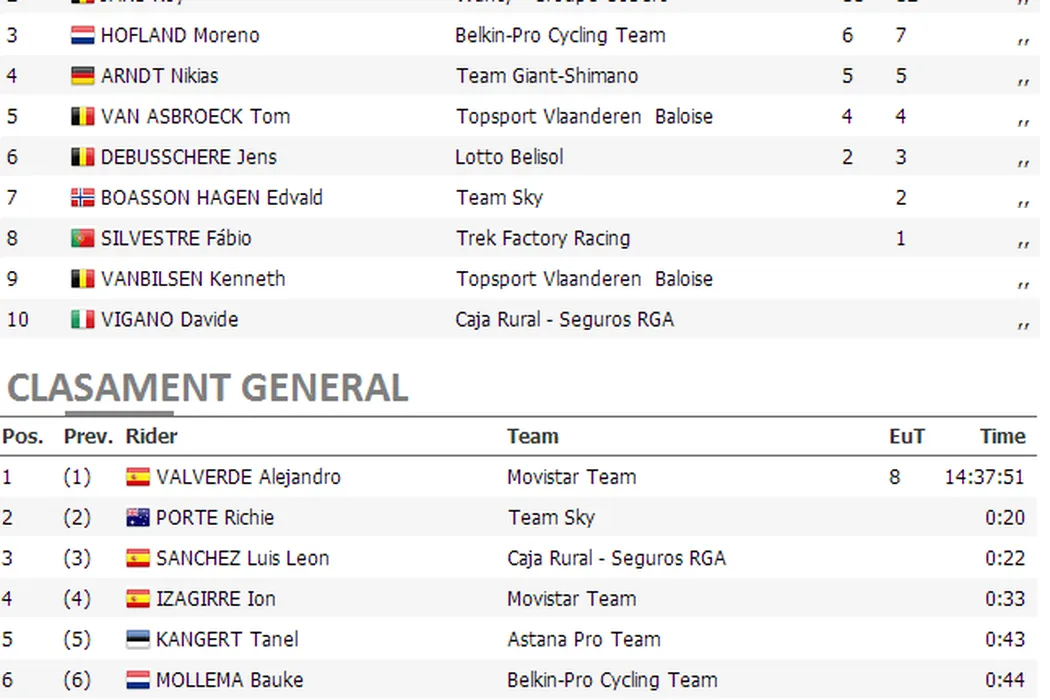Open rider VAN ASBROECK Tom
The image size is (1050, 700).
pos(195,117)
